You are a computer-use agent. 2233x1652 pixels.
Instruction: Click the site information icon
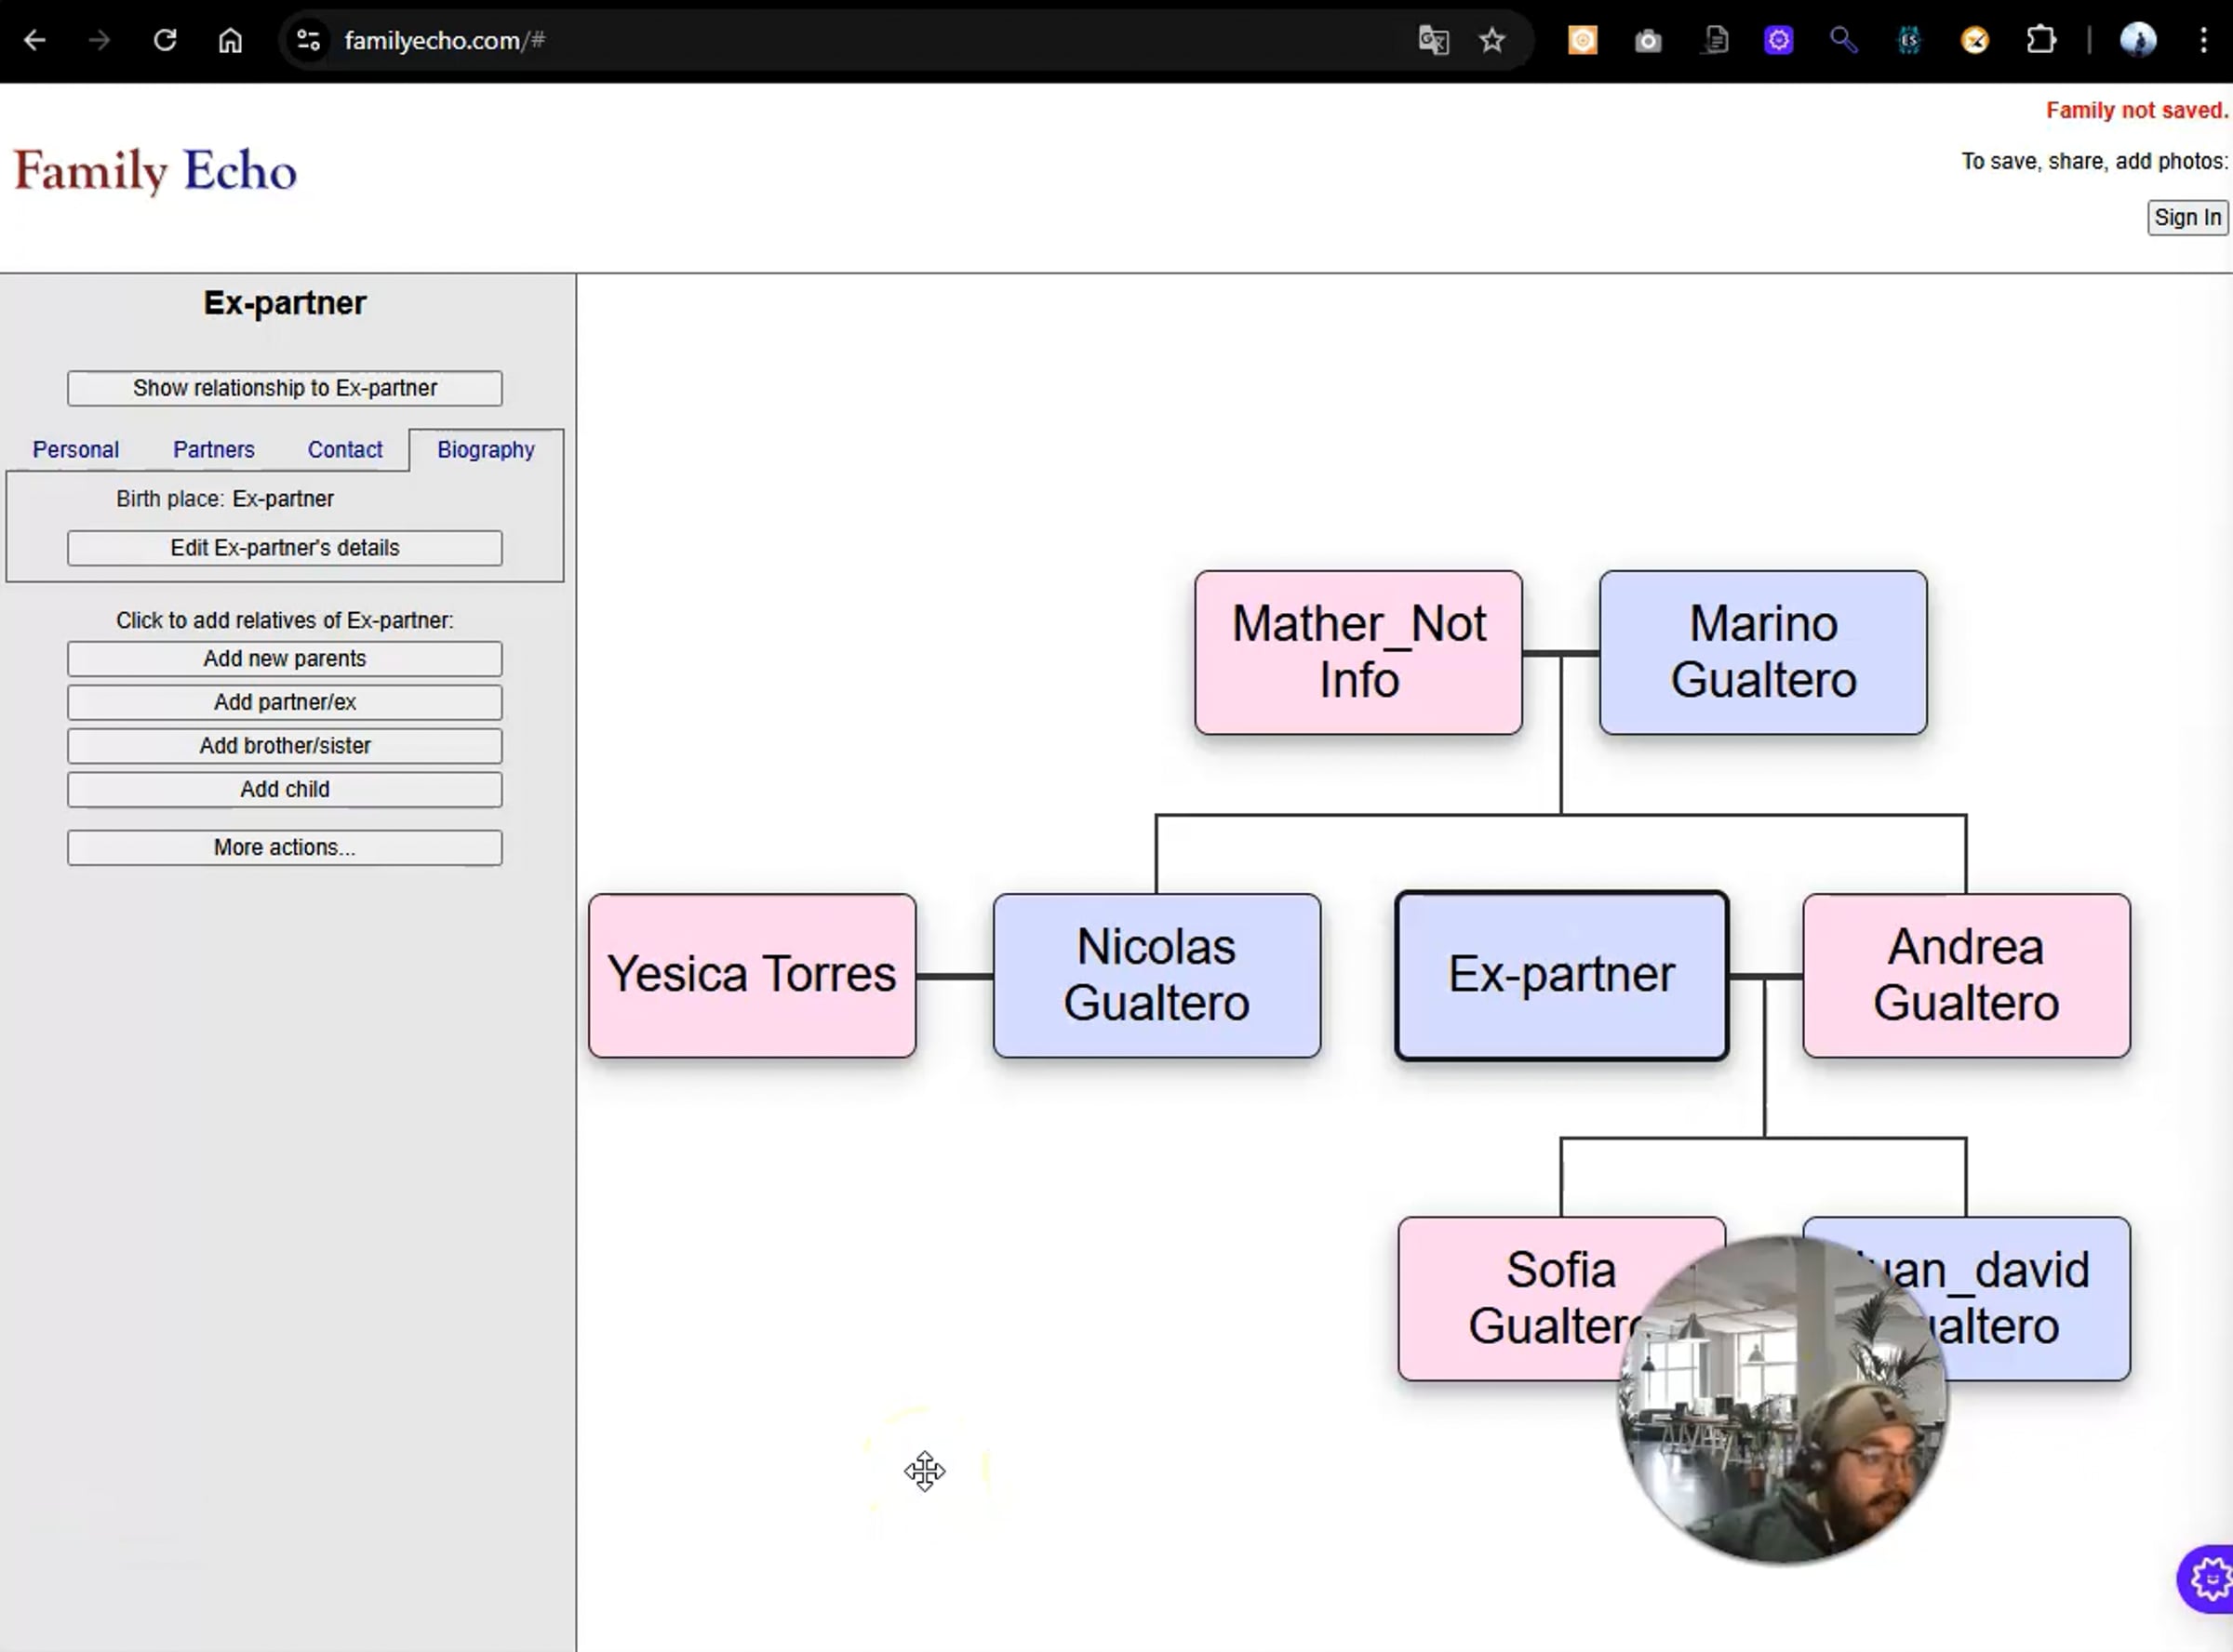pos(308,40)
